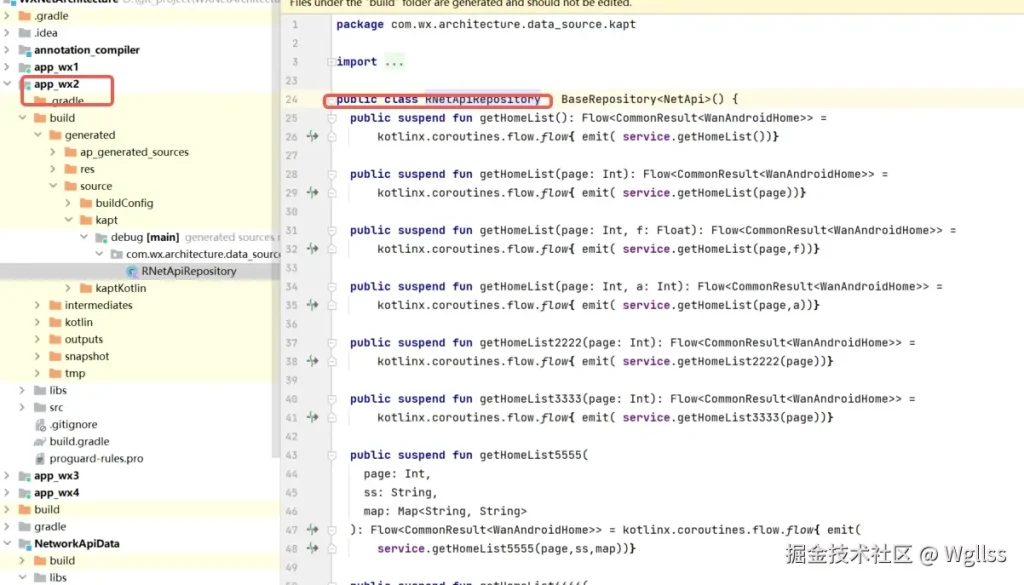Screen dimensions: 1024x585
Task: Click suspend call gutter icon beside line 26
Action: point(311,135)
